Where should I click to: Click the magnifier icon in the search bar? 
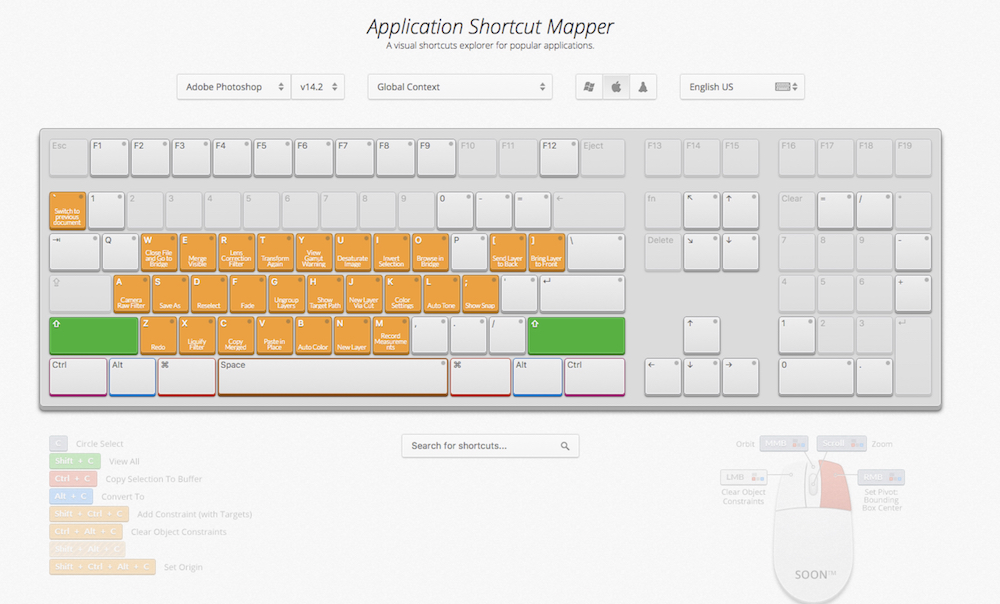tap(565, 446)
